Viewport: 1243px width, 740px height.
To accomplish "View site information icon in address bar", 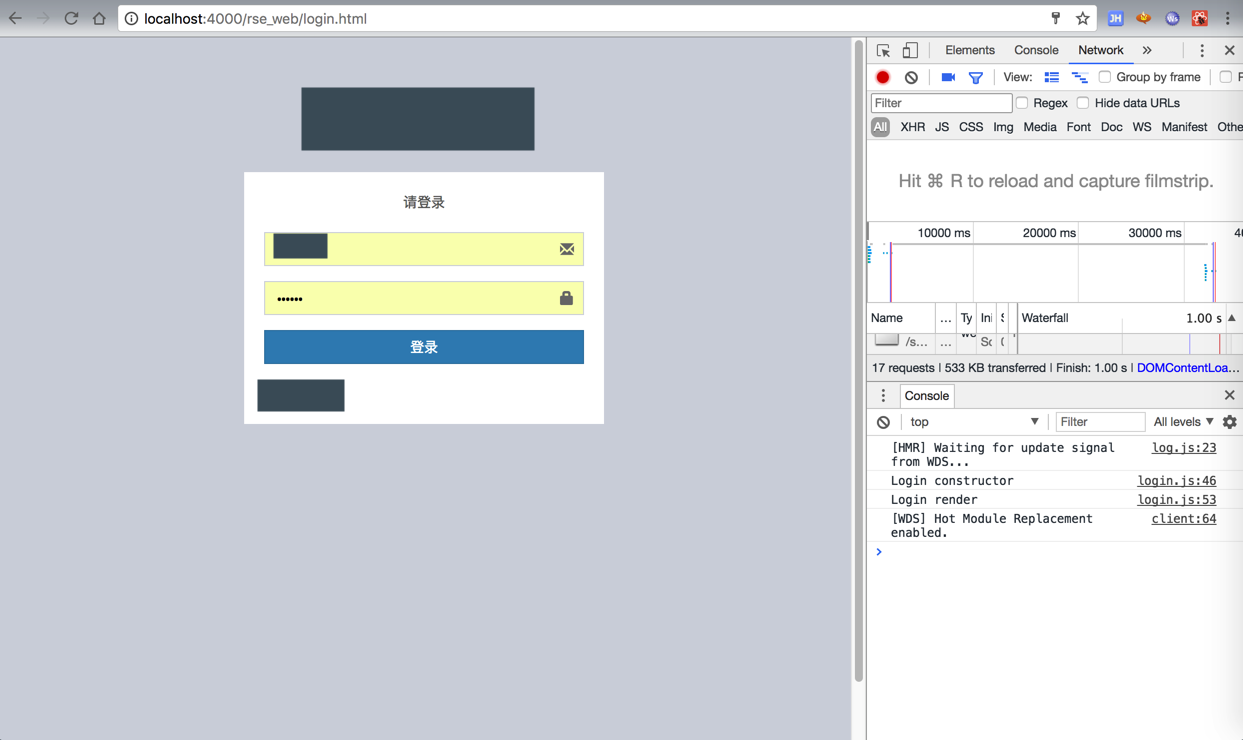I will coord(131,18).
